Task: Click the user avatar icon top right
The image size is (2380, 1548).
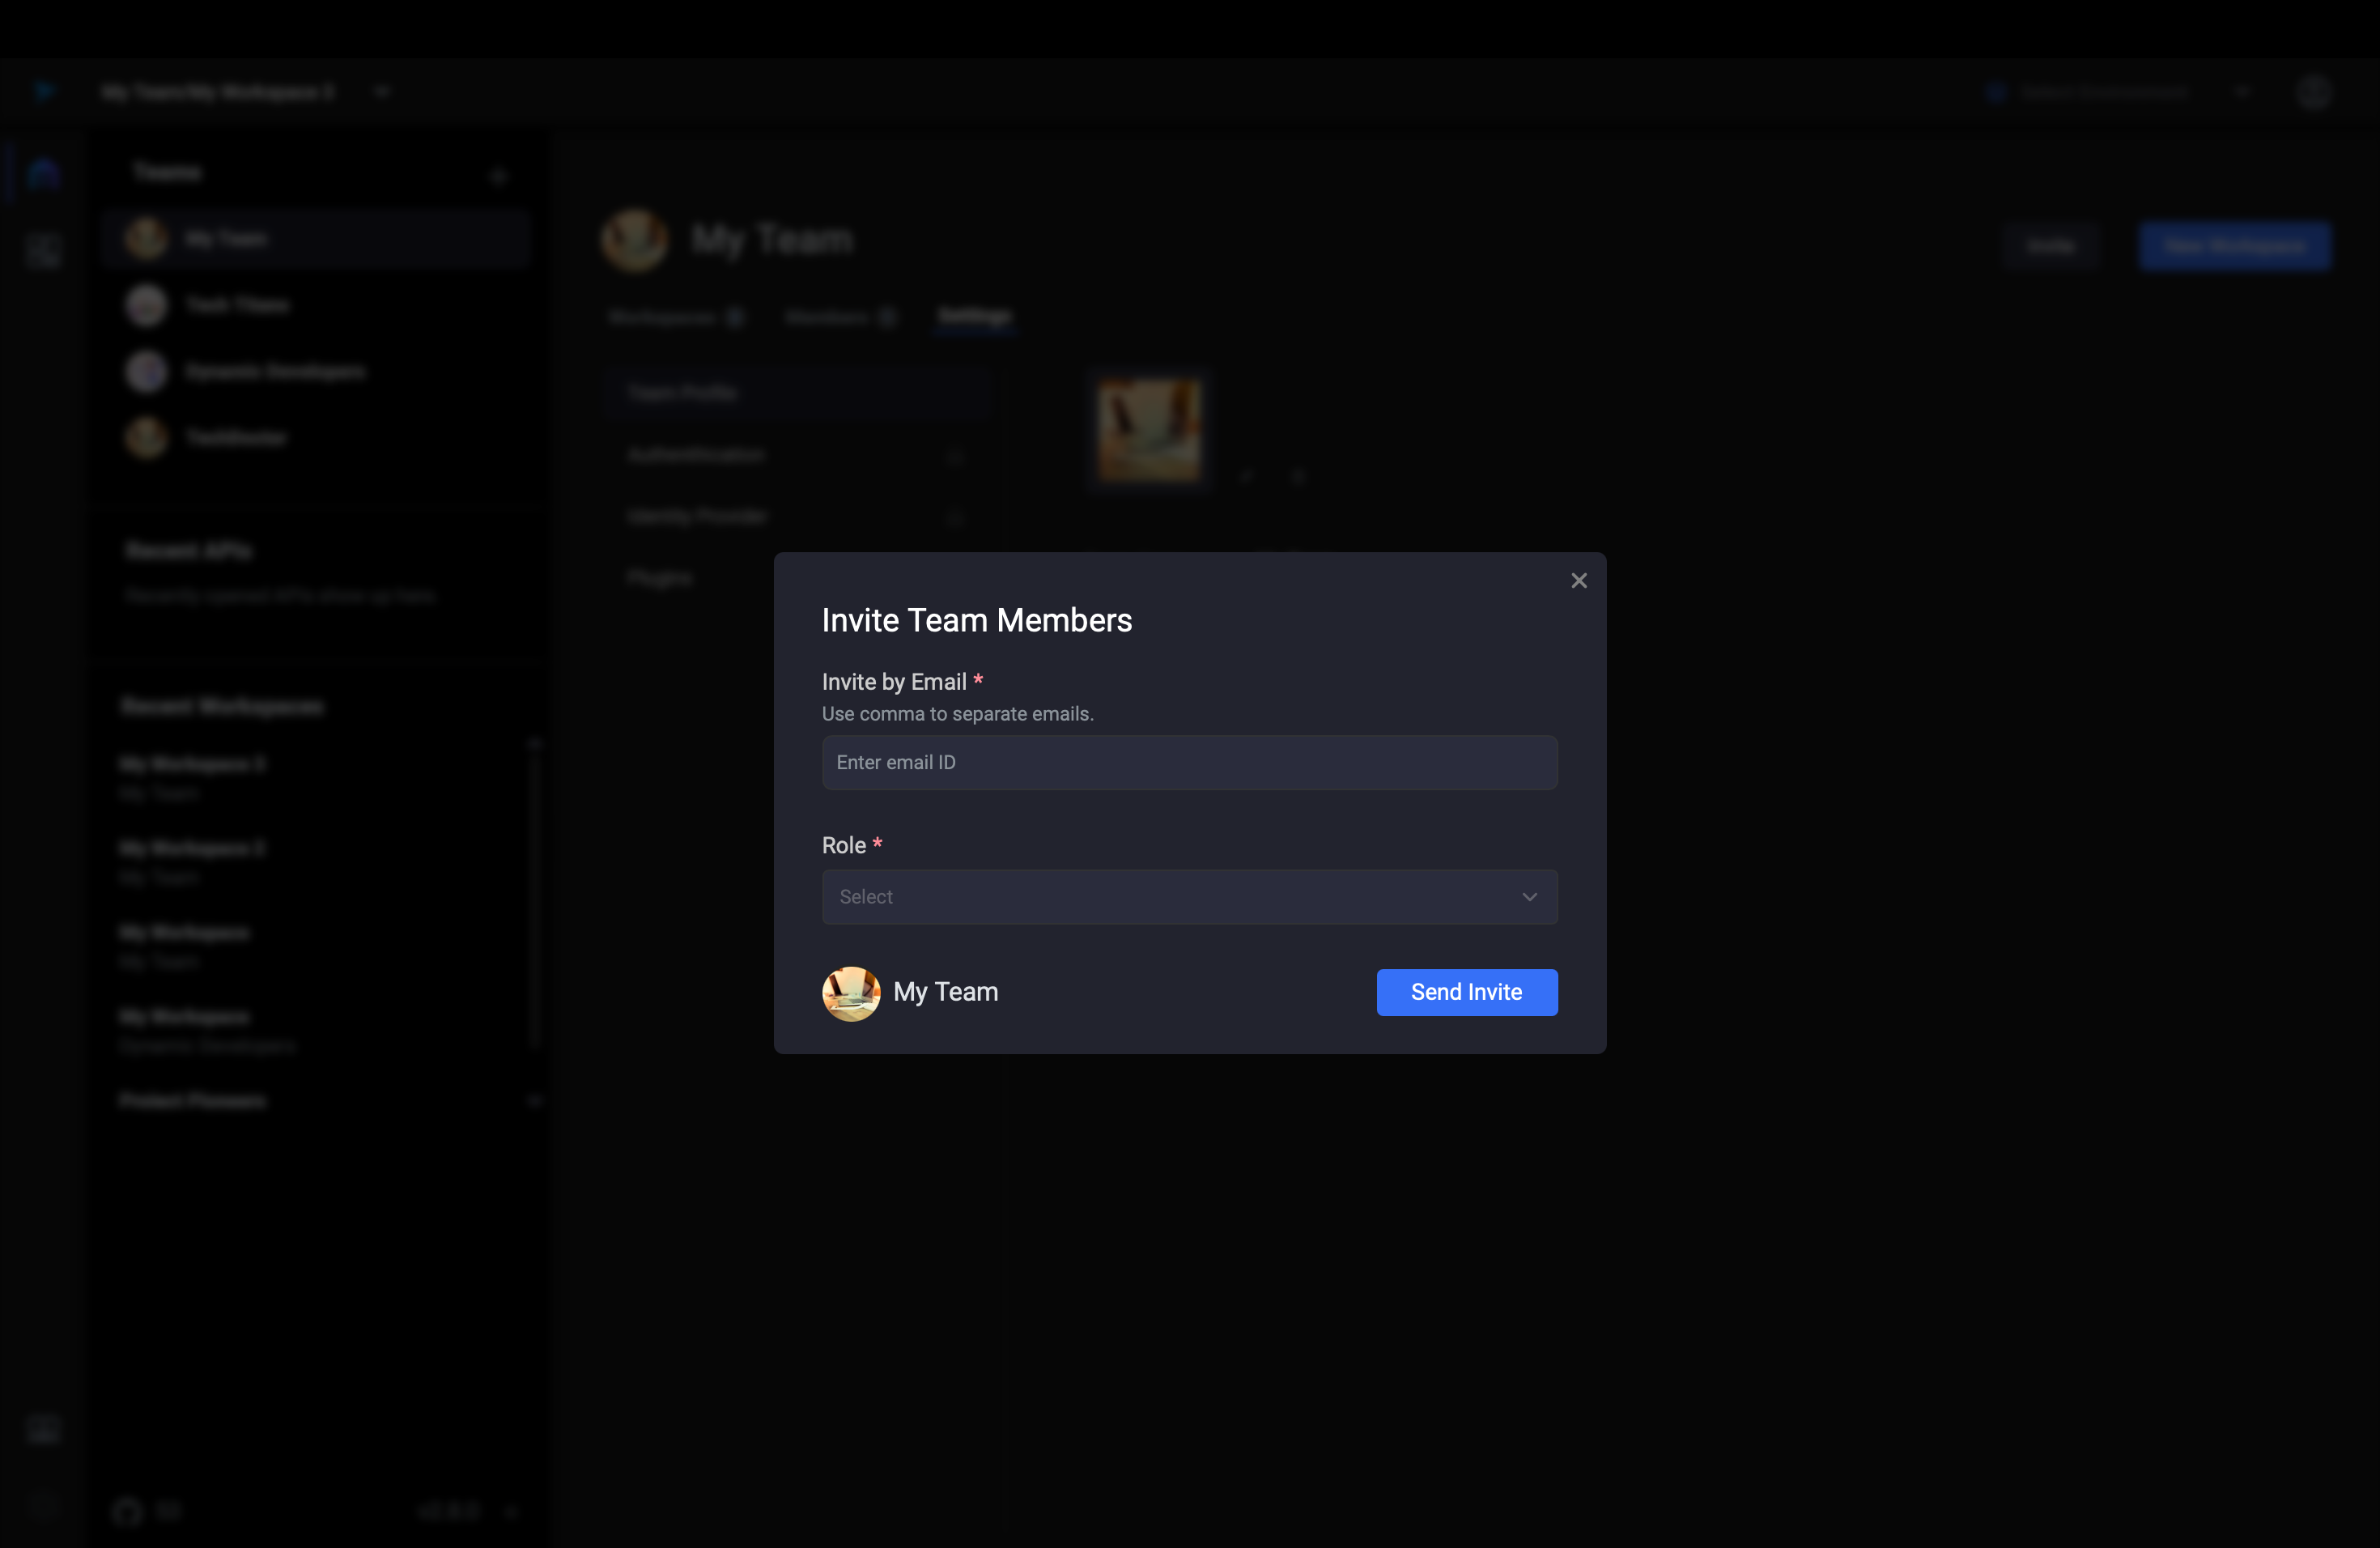Action: [x=2316, y=90]
